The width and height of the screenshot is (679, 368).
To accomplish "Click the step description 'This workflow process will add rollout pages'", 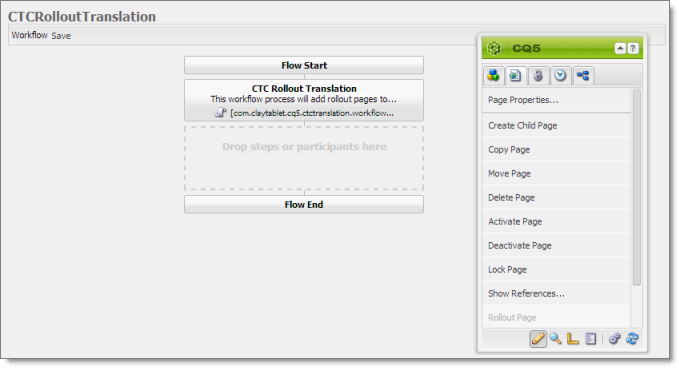I will click(x=303, y=99).
